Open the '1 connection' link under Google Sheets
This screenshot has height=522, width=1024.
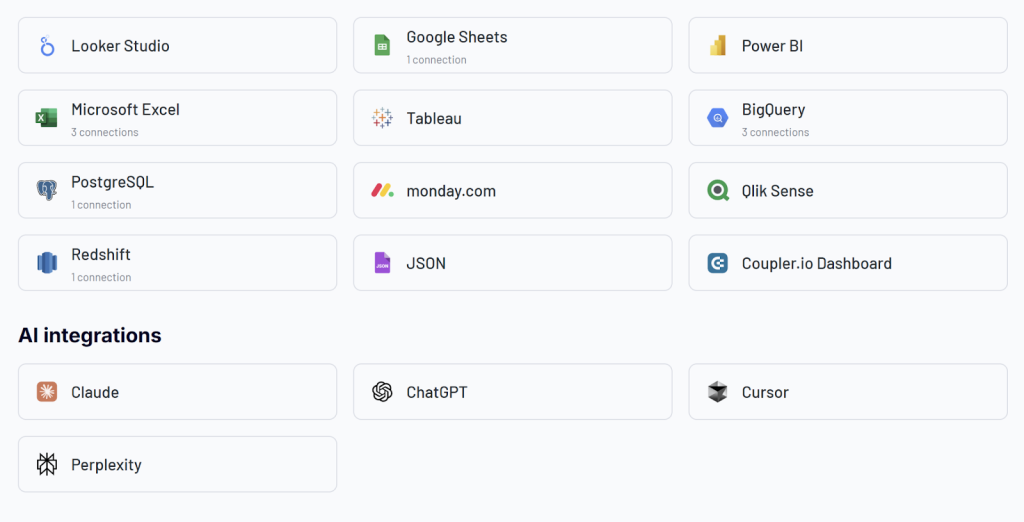[x=436, y=60]
